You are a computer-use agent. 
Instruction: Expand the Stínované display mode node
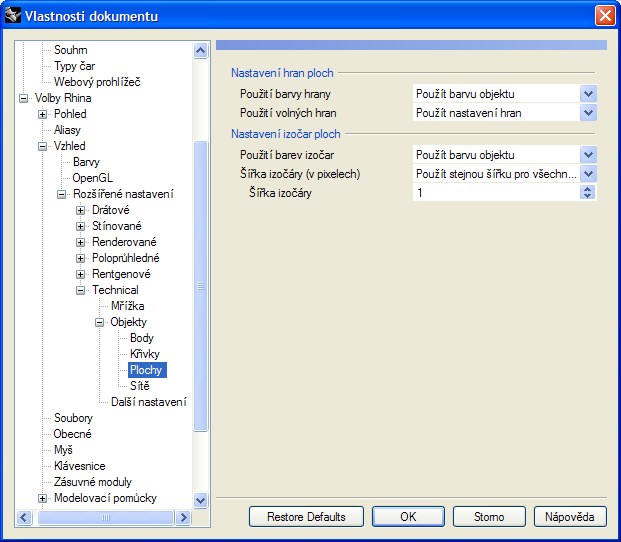click(x=81, y=226)
